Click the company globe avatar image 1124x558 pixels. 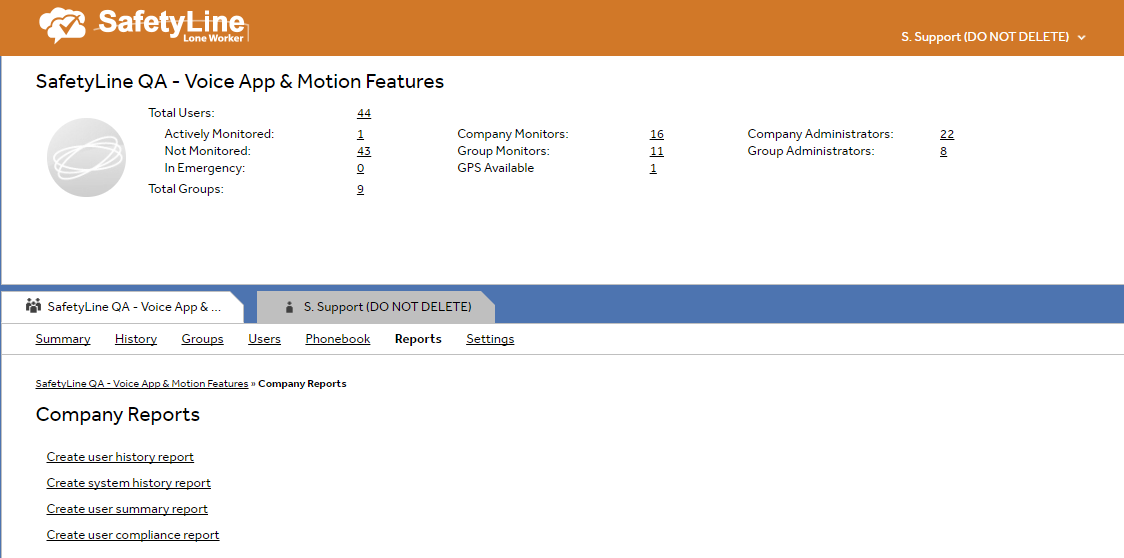pos(86,157)
